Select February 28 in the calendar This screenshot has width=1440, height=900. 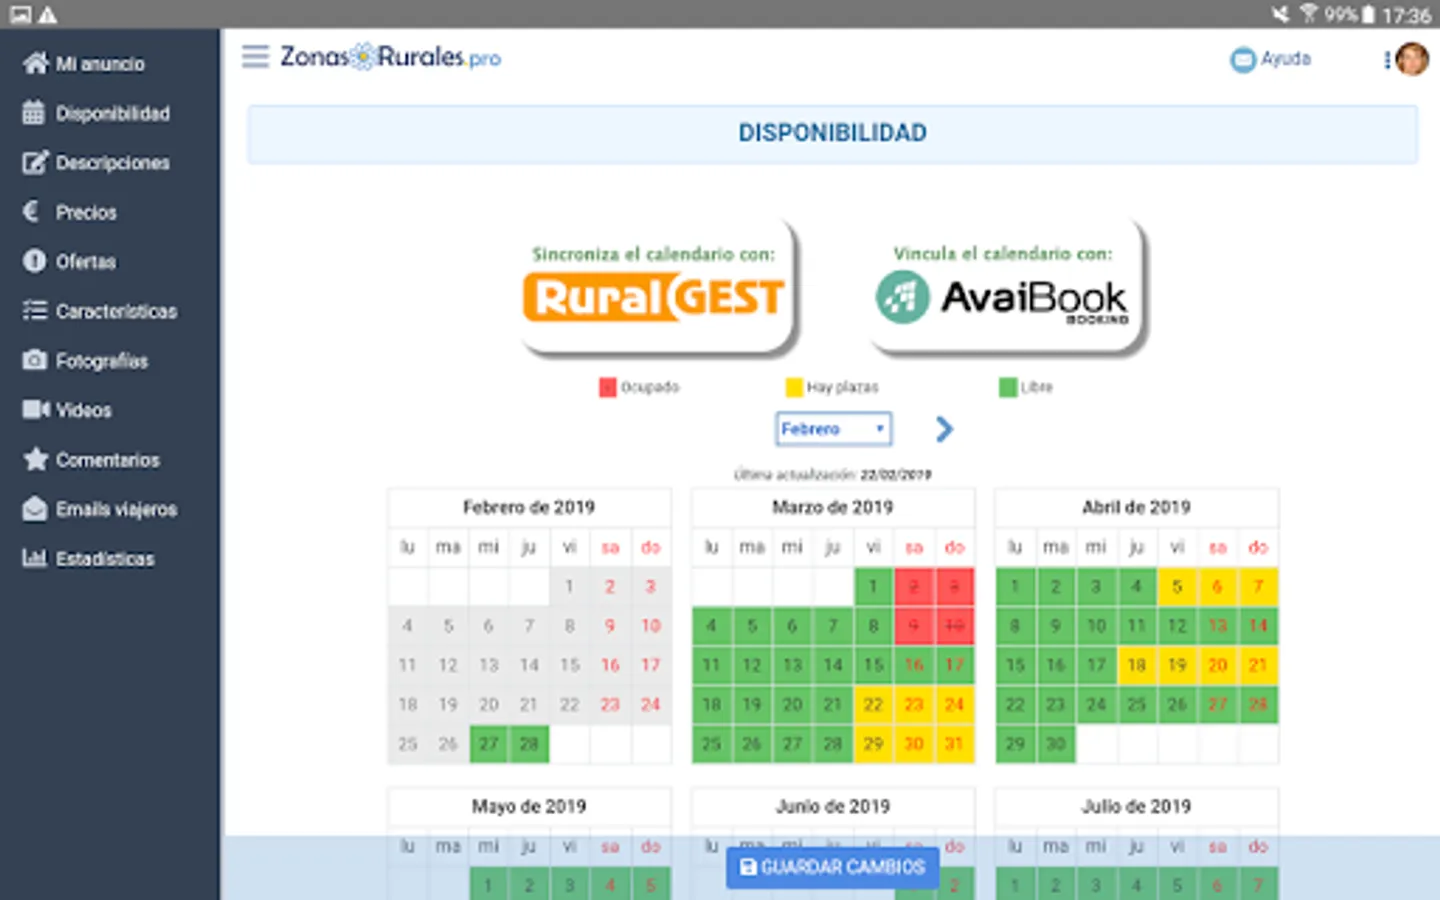pyautogui.click(x=529, y=744)
